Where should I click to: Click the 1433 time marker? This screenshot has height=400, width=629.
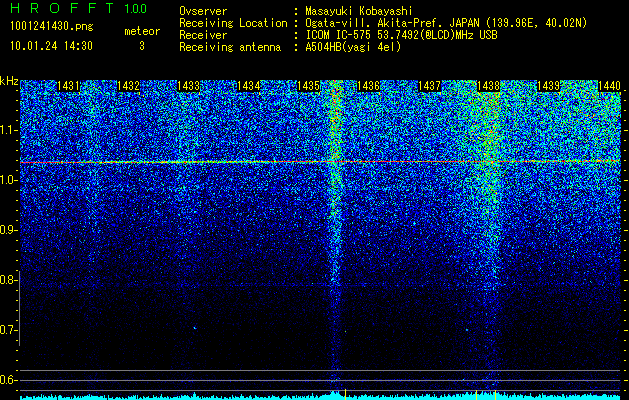click(x=188, y=86)
